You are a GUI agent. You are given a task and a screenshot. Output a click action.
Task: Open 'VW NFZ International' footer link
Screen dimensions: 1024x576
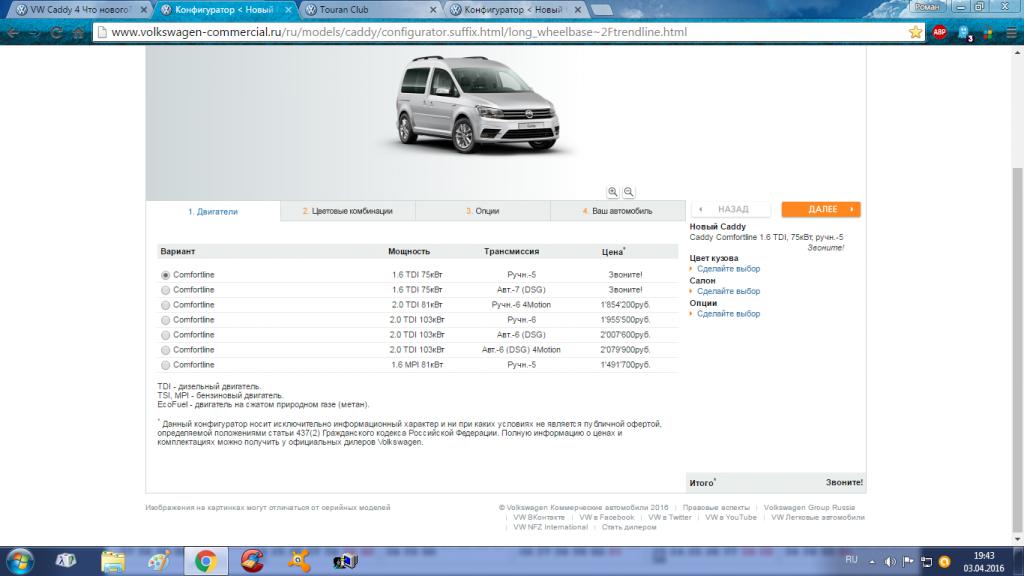tap(551, 527)
